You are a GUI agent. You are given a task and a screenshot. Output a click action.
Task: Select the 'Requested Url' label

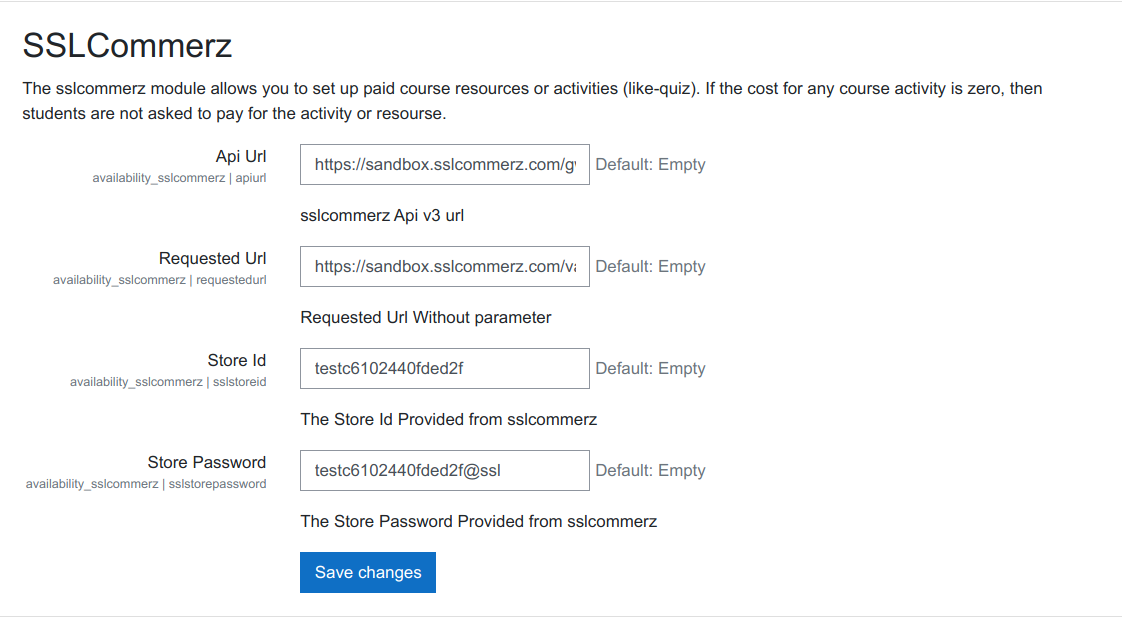(x=213, y=258)
